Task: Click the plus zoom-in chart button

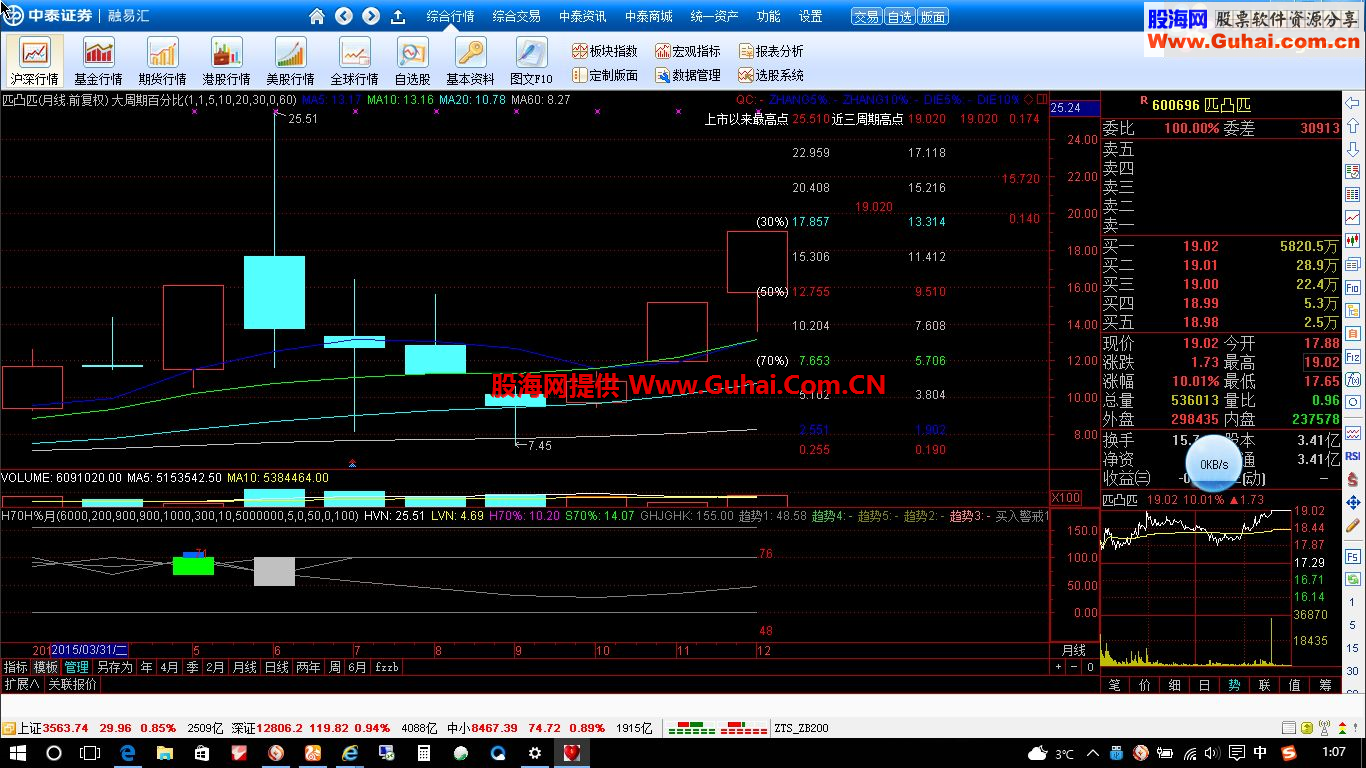Action: click(x=1059, y=667)
